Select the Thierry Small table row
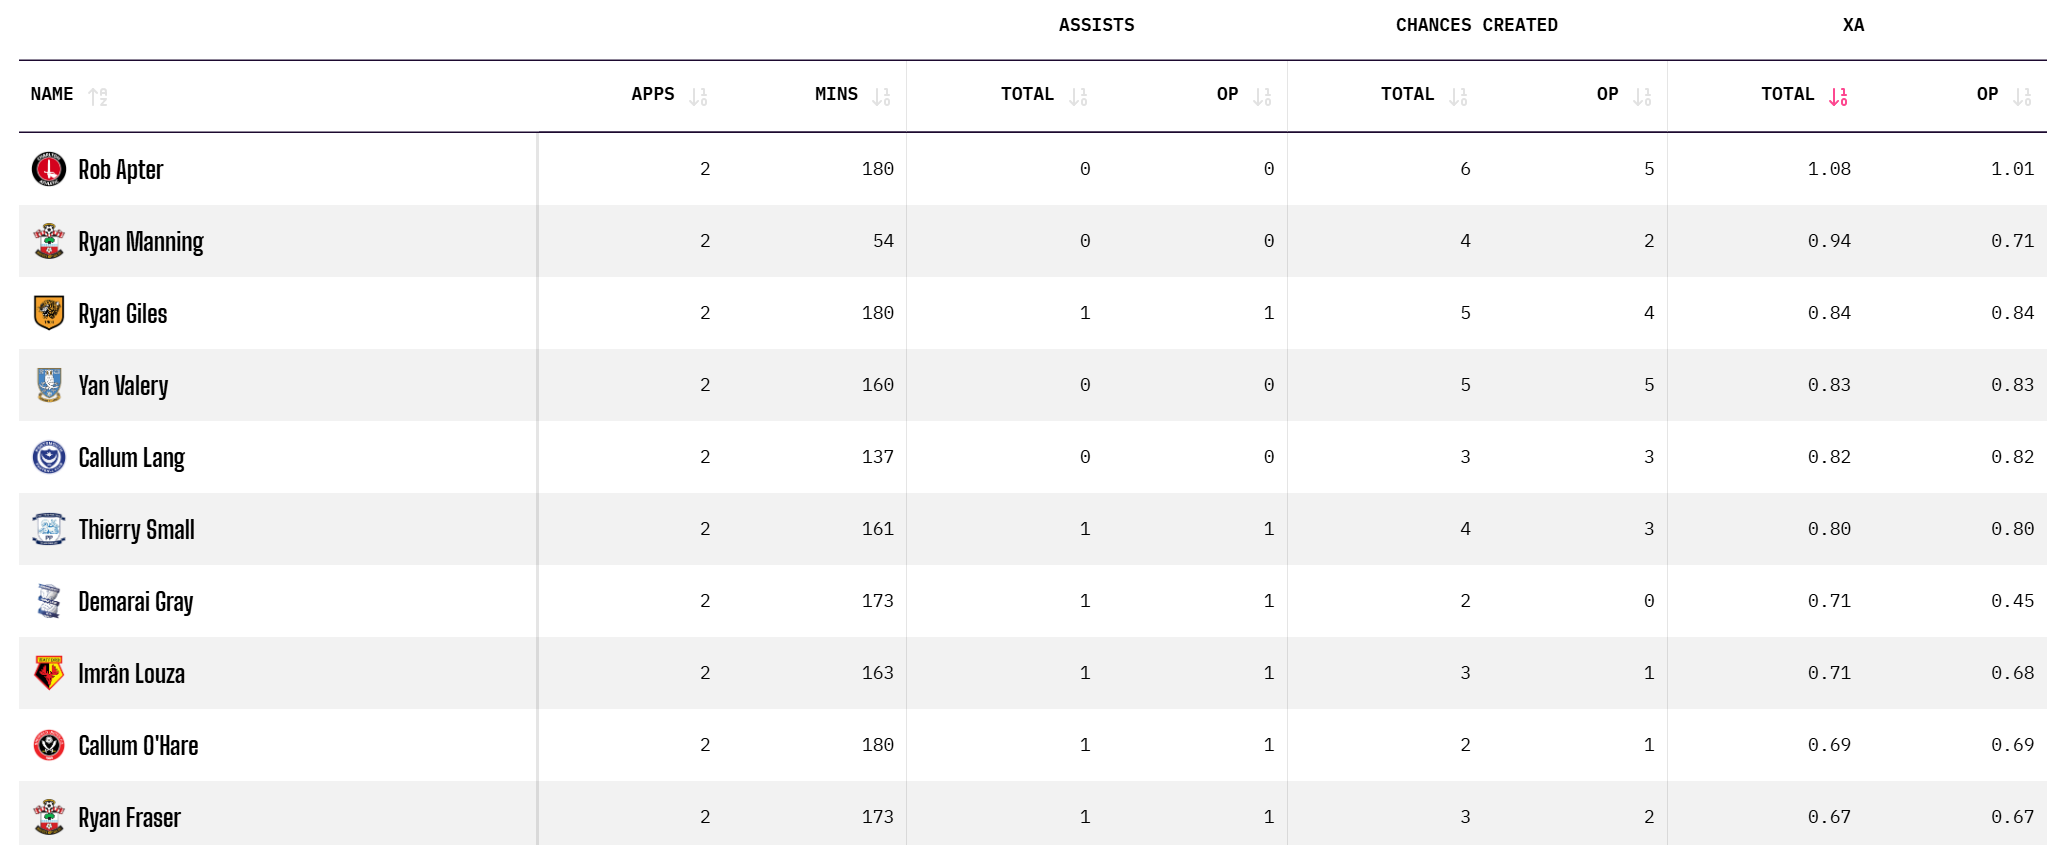 pyautogui.click(x=1032, y=529)
